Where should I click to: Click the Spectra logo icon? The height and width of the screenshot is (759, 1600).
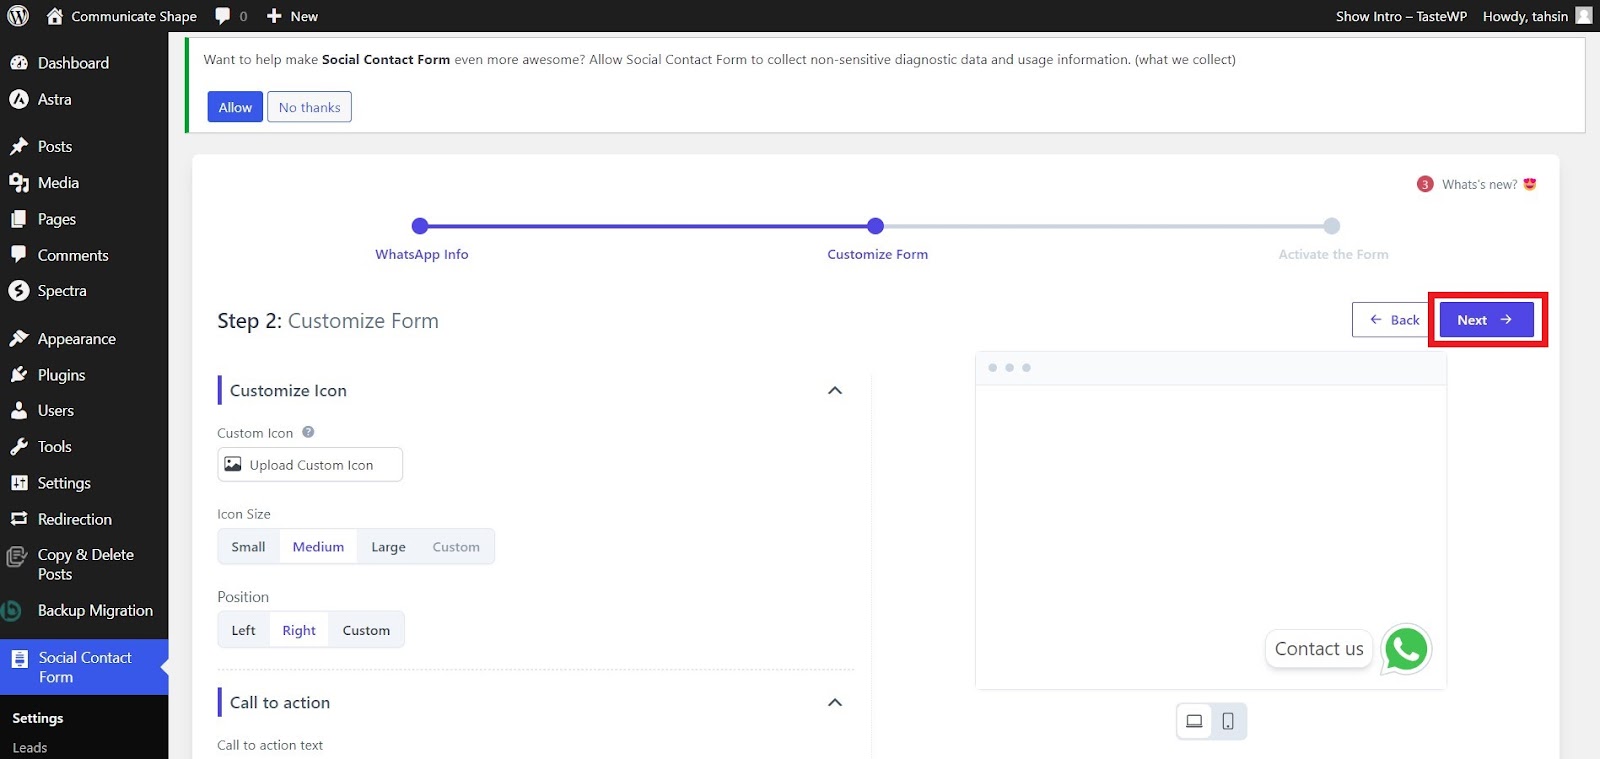[x=19, y=291]
